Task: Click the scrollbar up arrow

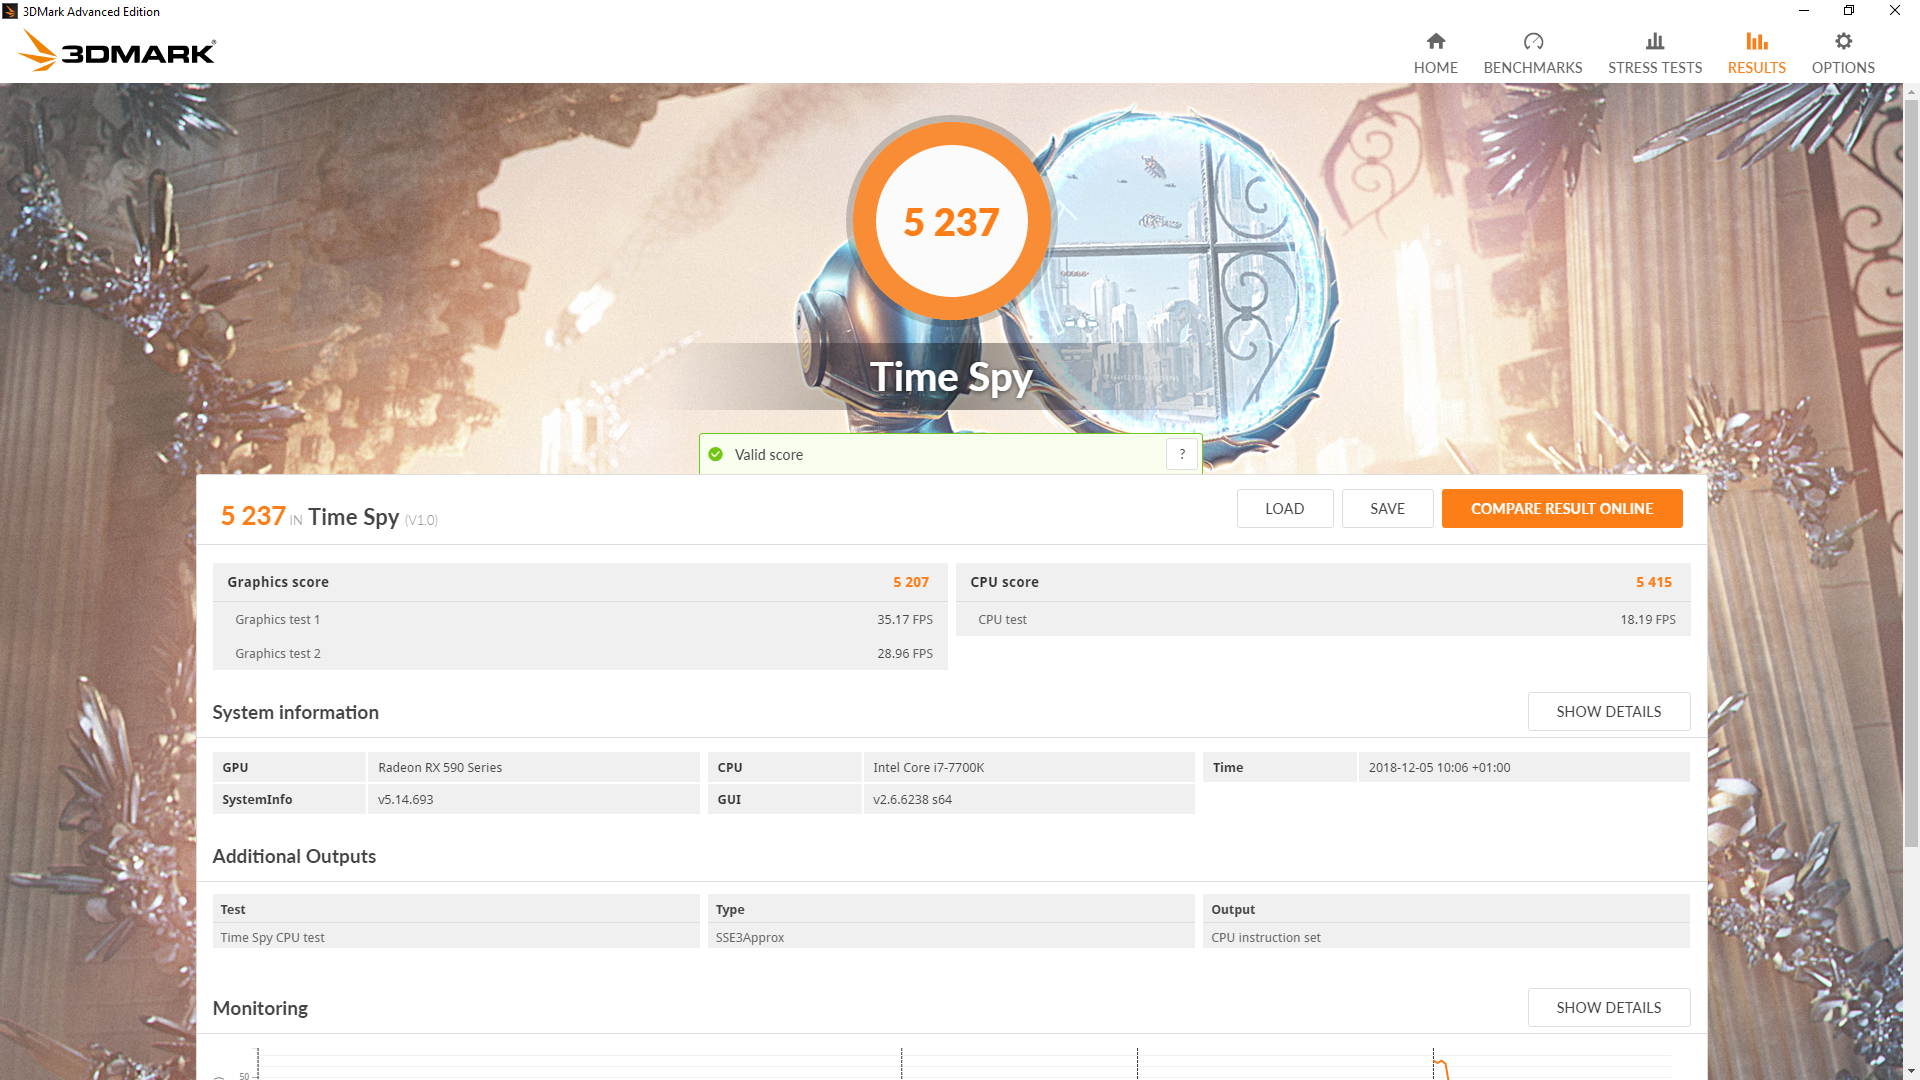Action: pos(1911,92)
